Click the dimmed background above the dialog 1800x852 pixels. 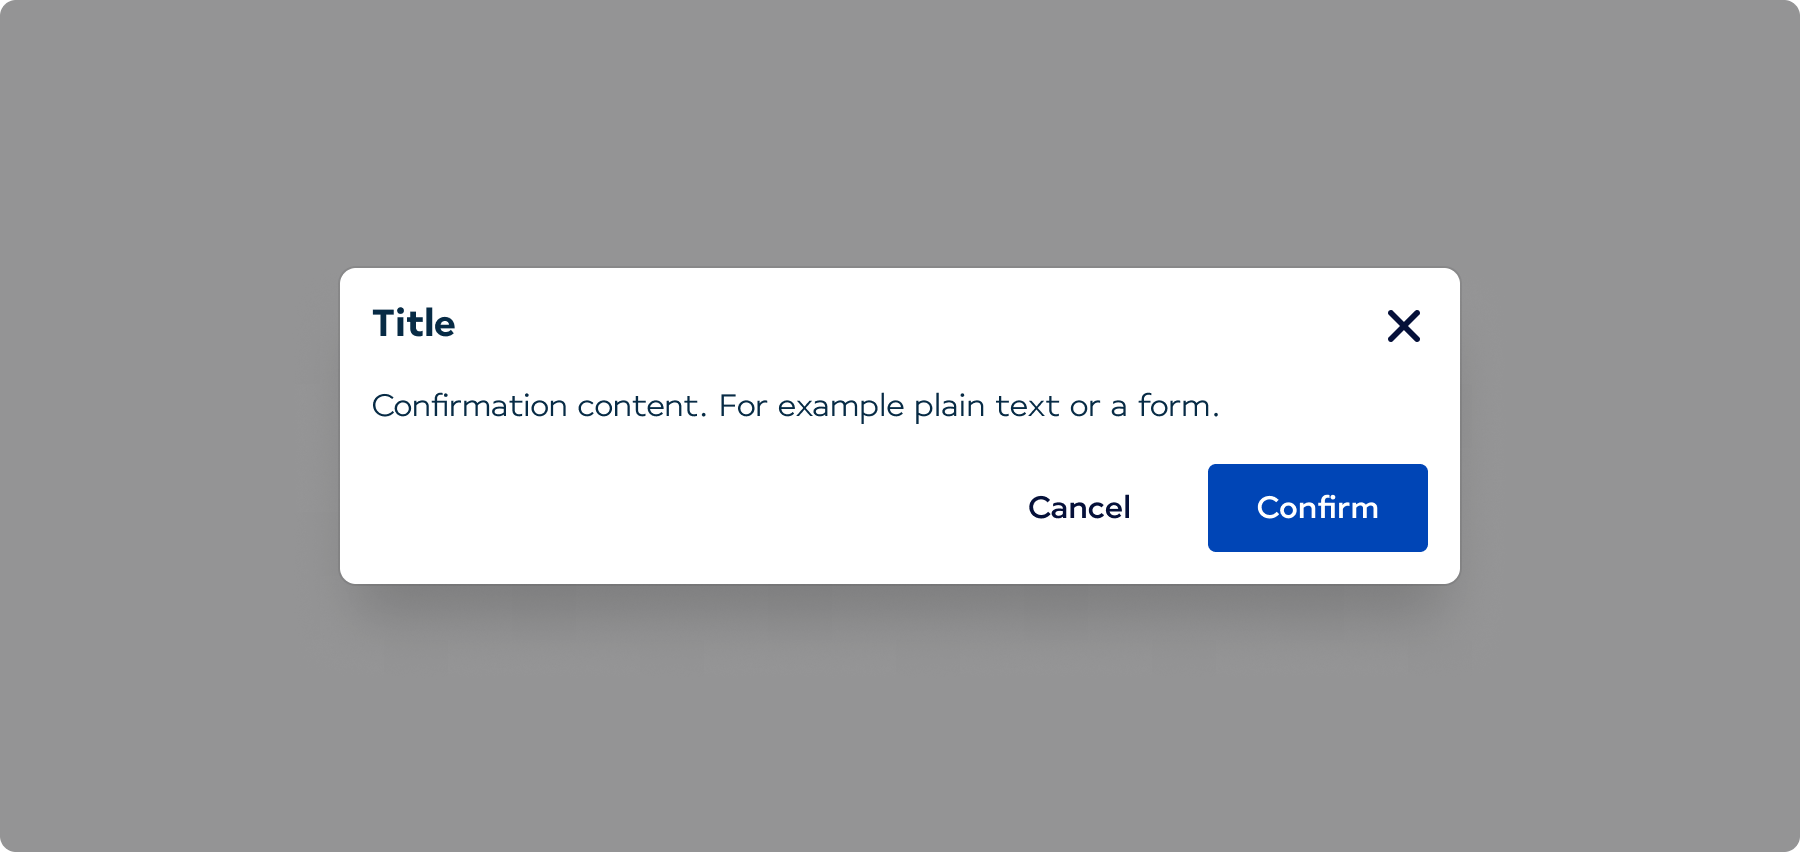pos(900,130)
